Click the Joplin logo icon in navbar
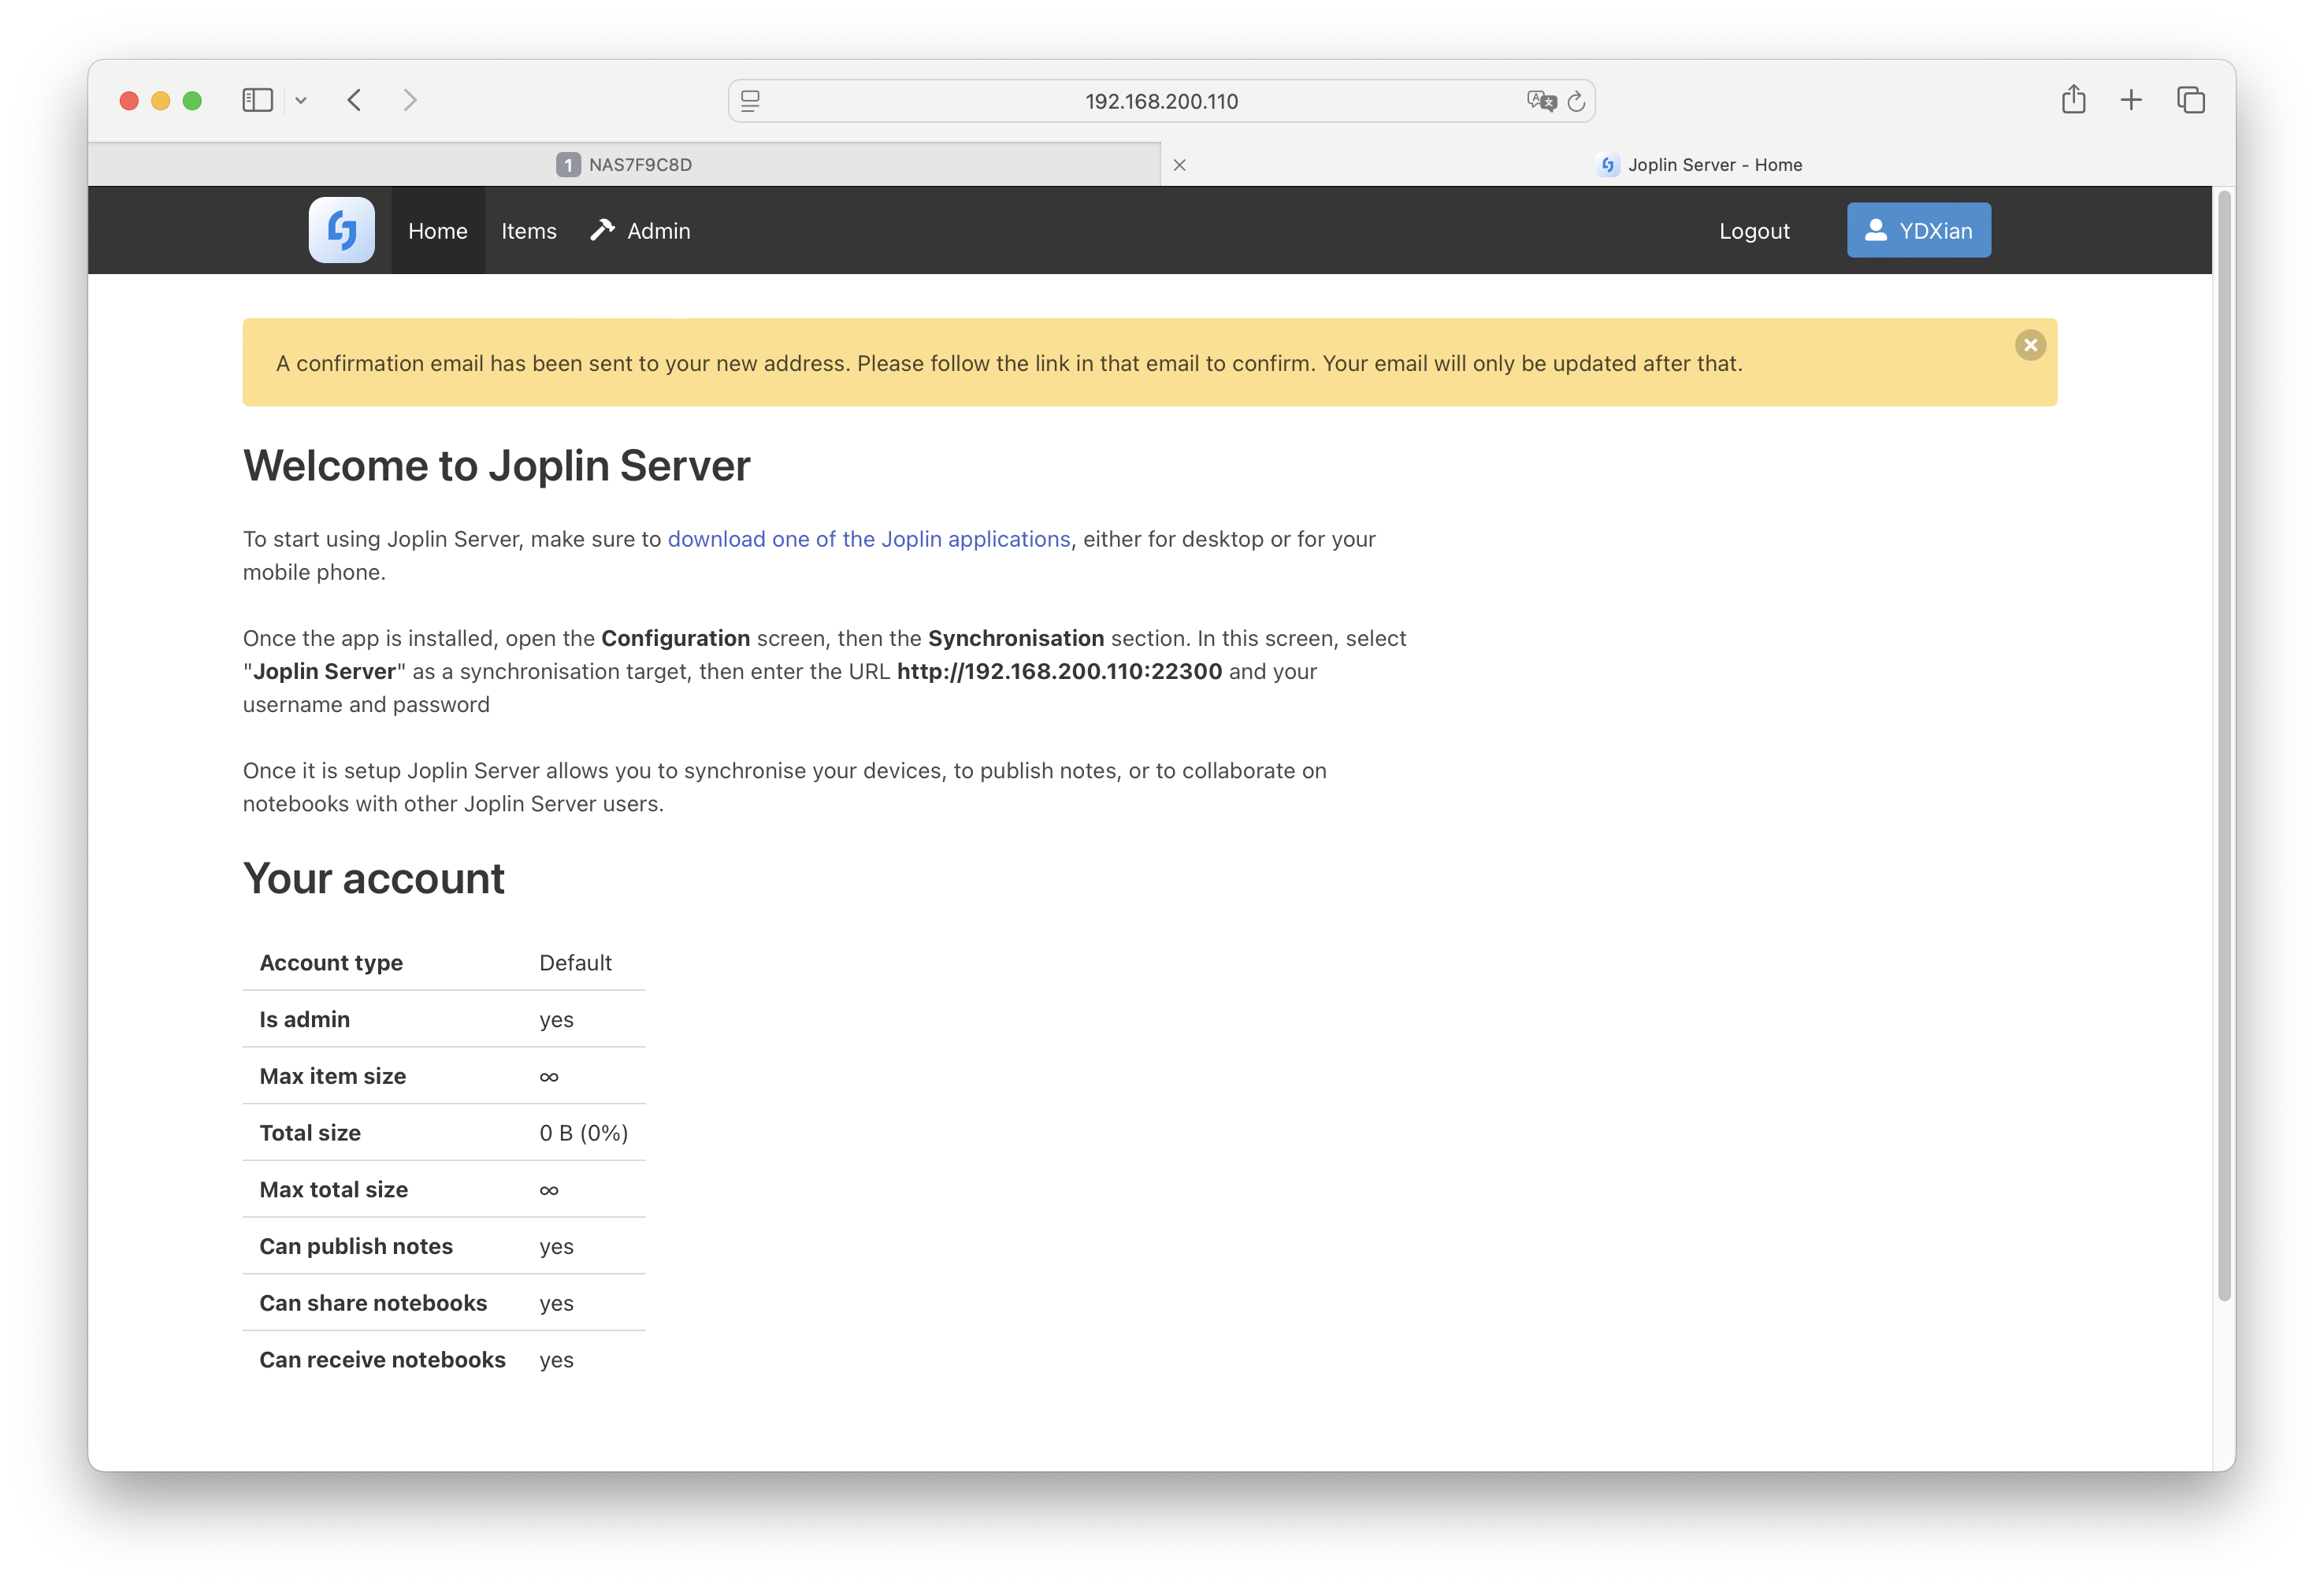This screenshot has width=2324, height=1588. pos(341,230)
